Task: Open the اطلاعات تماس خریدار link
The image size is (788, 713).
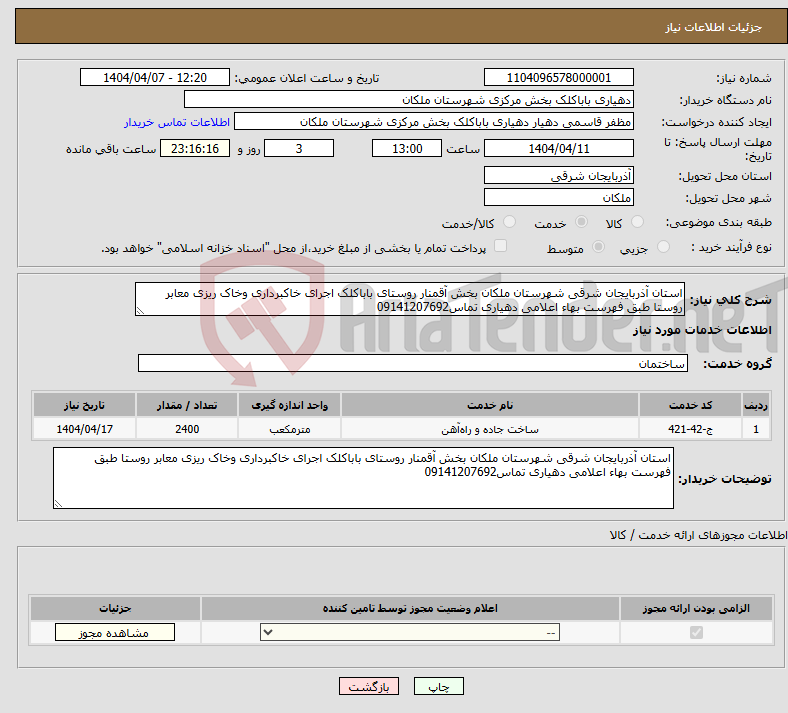Action: click(177, 122)
